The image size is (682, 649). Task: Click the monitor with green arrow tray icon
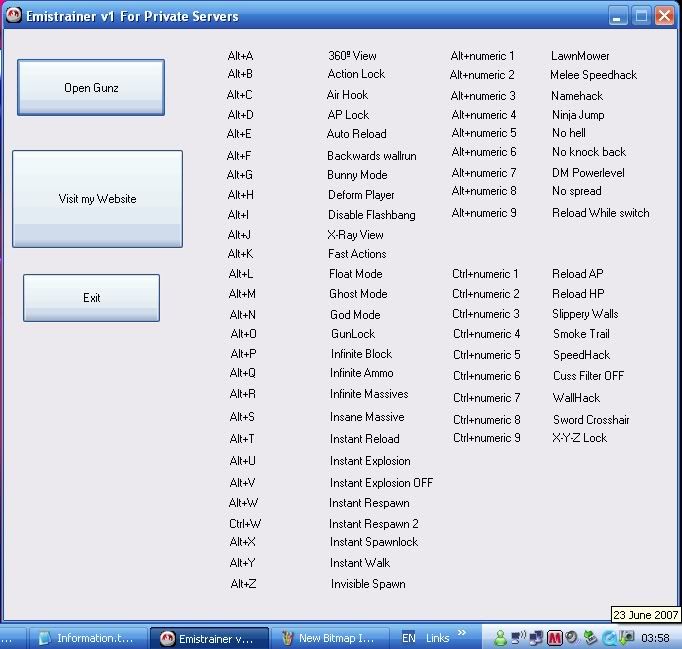click(626, 637)
